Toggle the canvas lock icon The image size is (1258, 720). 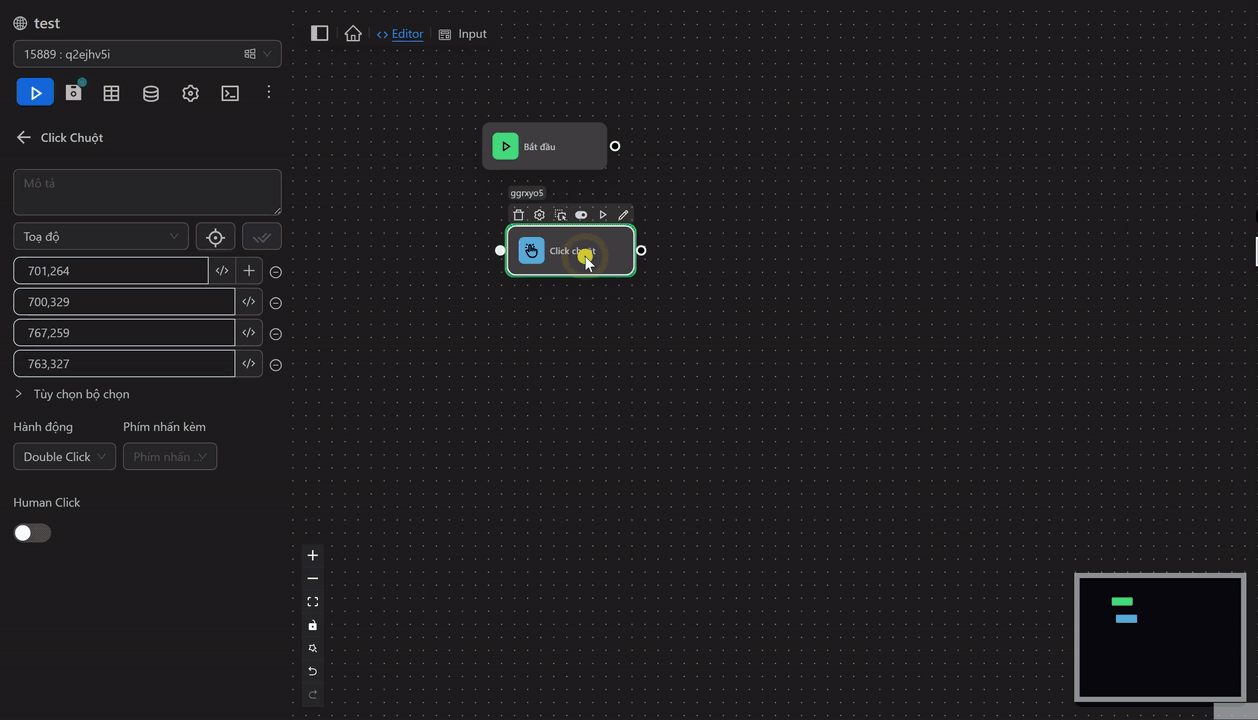click(x=313, y=625)
